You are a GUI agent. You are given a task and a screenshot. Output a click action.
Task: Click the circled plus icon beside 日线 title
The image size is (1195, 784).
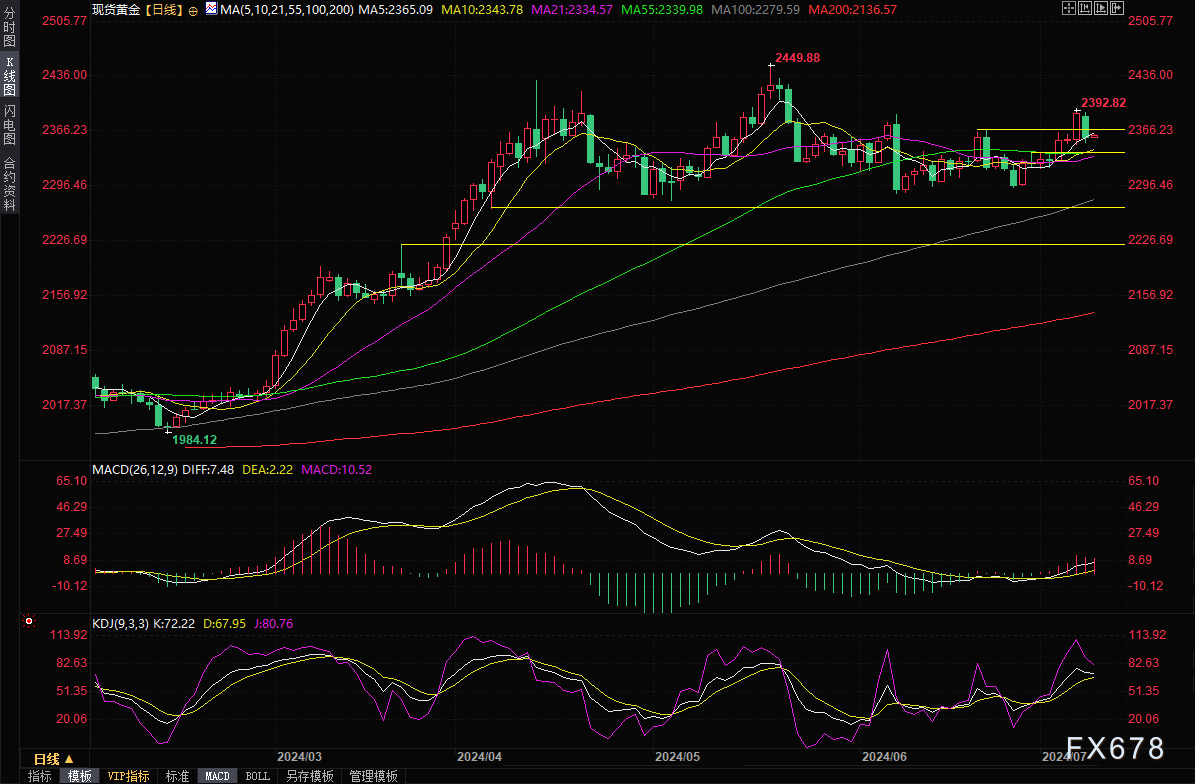(x=192, y=10)
